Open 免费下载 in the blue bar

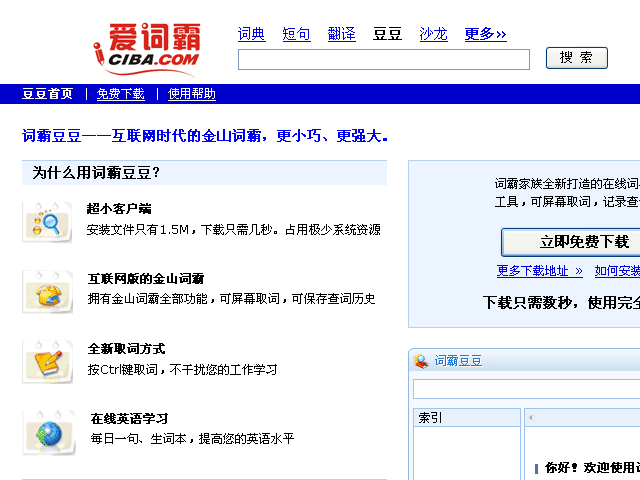click(120, 94)
